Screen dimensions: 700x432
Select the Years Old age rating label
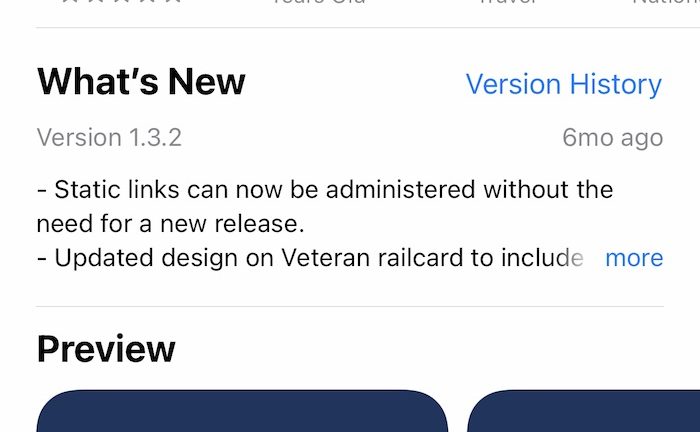pyautogui.click(x=319, y=2)
